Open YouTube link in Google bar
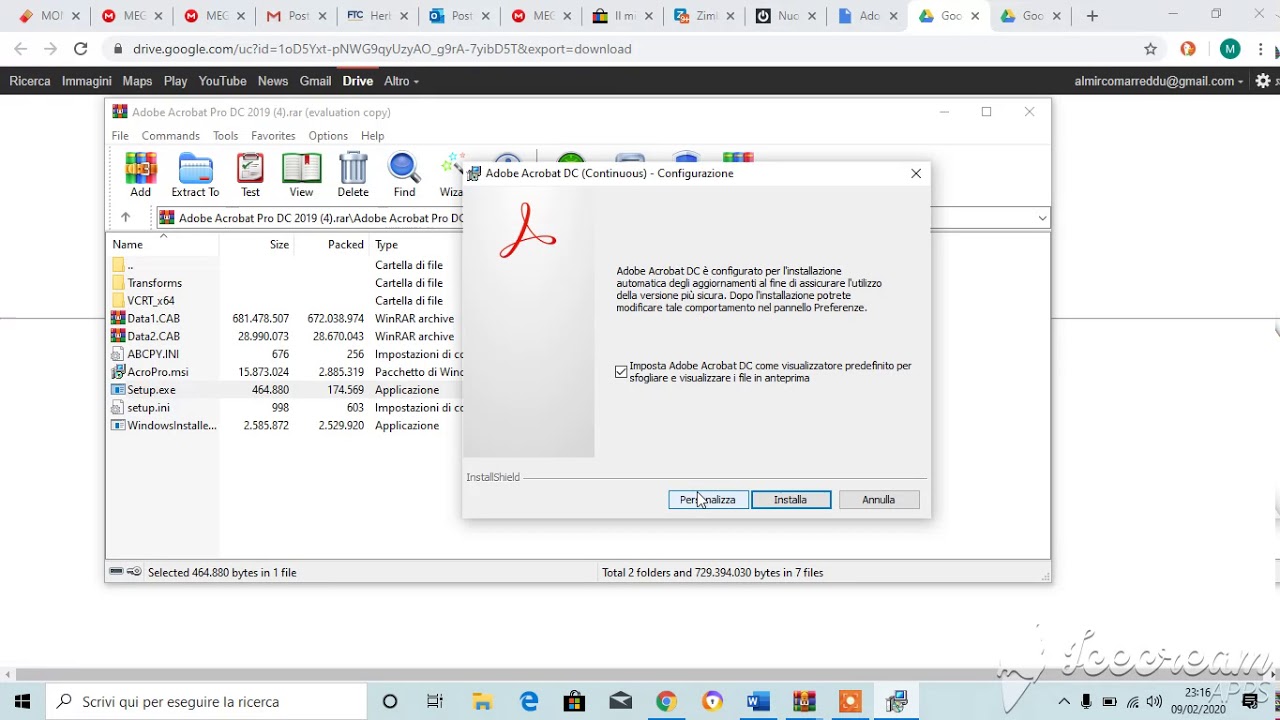Viewport: 1280px width, 720px height. [222, 81]
